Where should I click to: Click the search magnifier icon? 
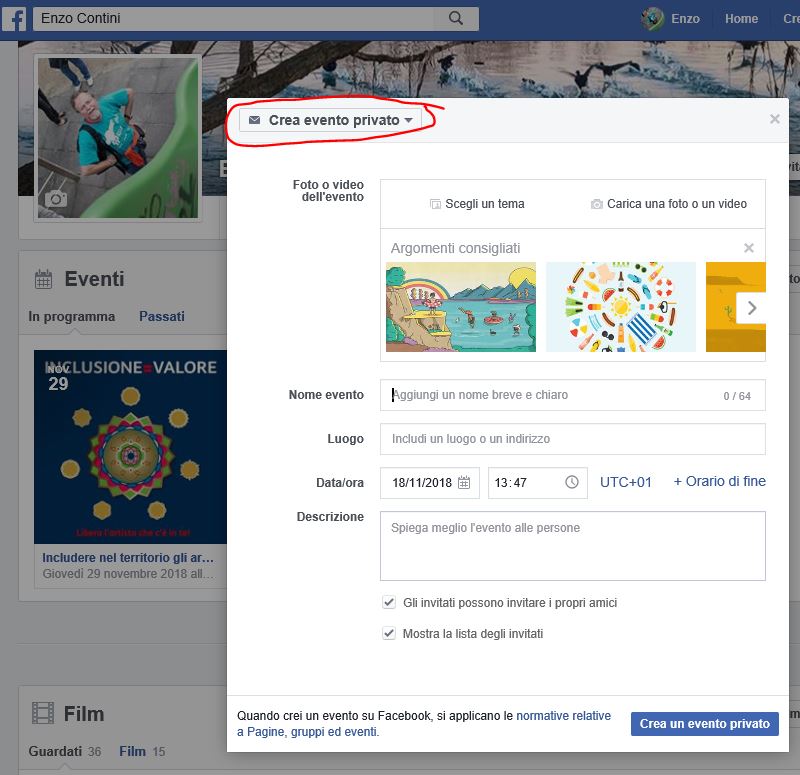coord(456,19)
